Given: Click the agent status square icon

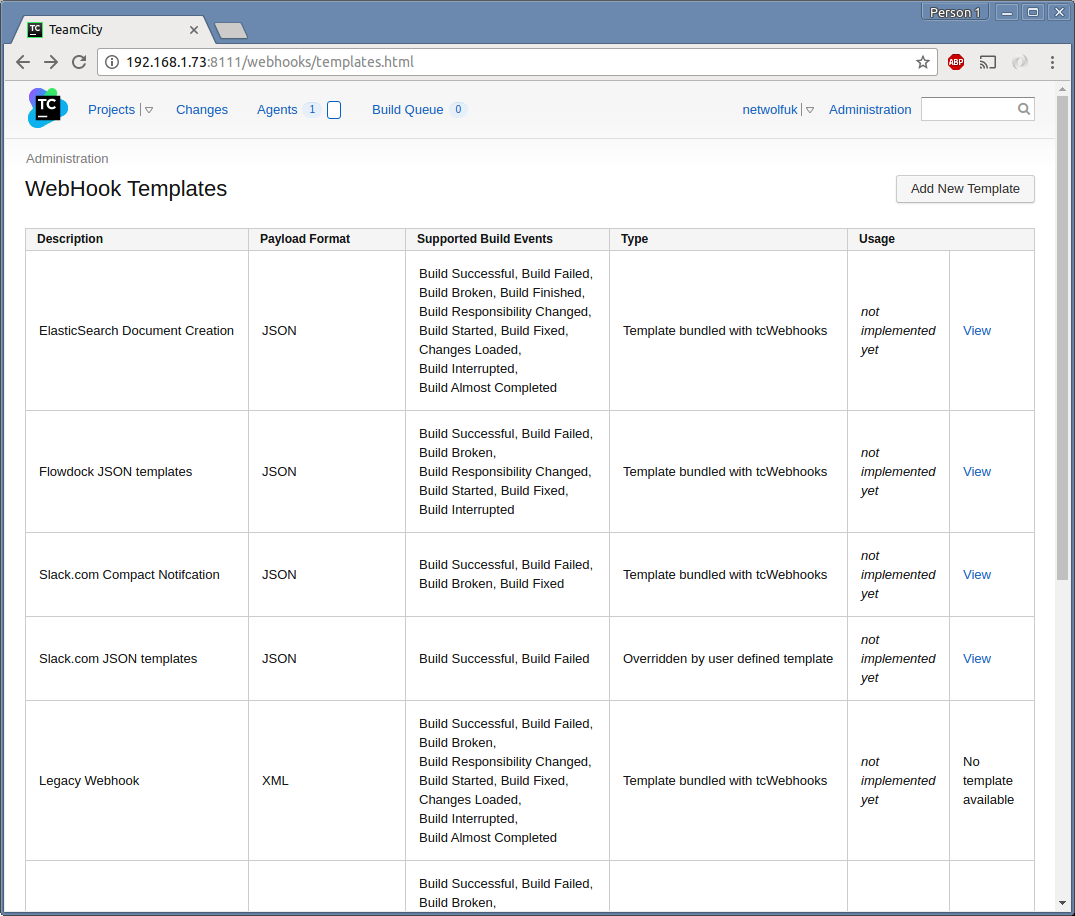Looking at the screenshot, I should click(x=334, y=110).
